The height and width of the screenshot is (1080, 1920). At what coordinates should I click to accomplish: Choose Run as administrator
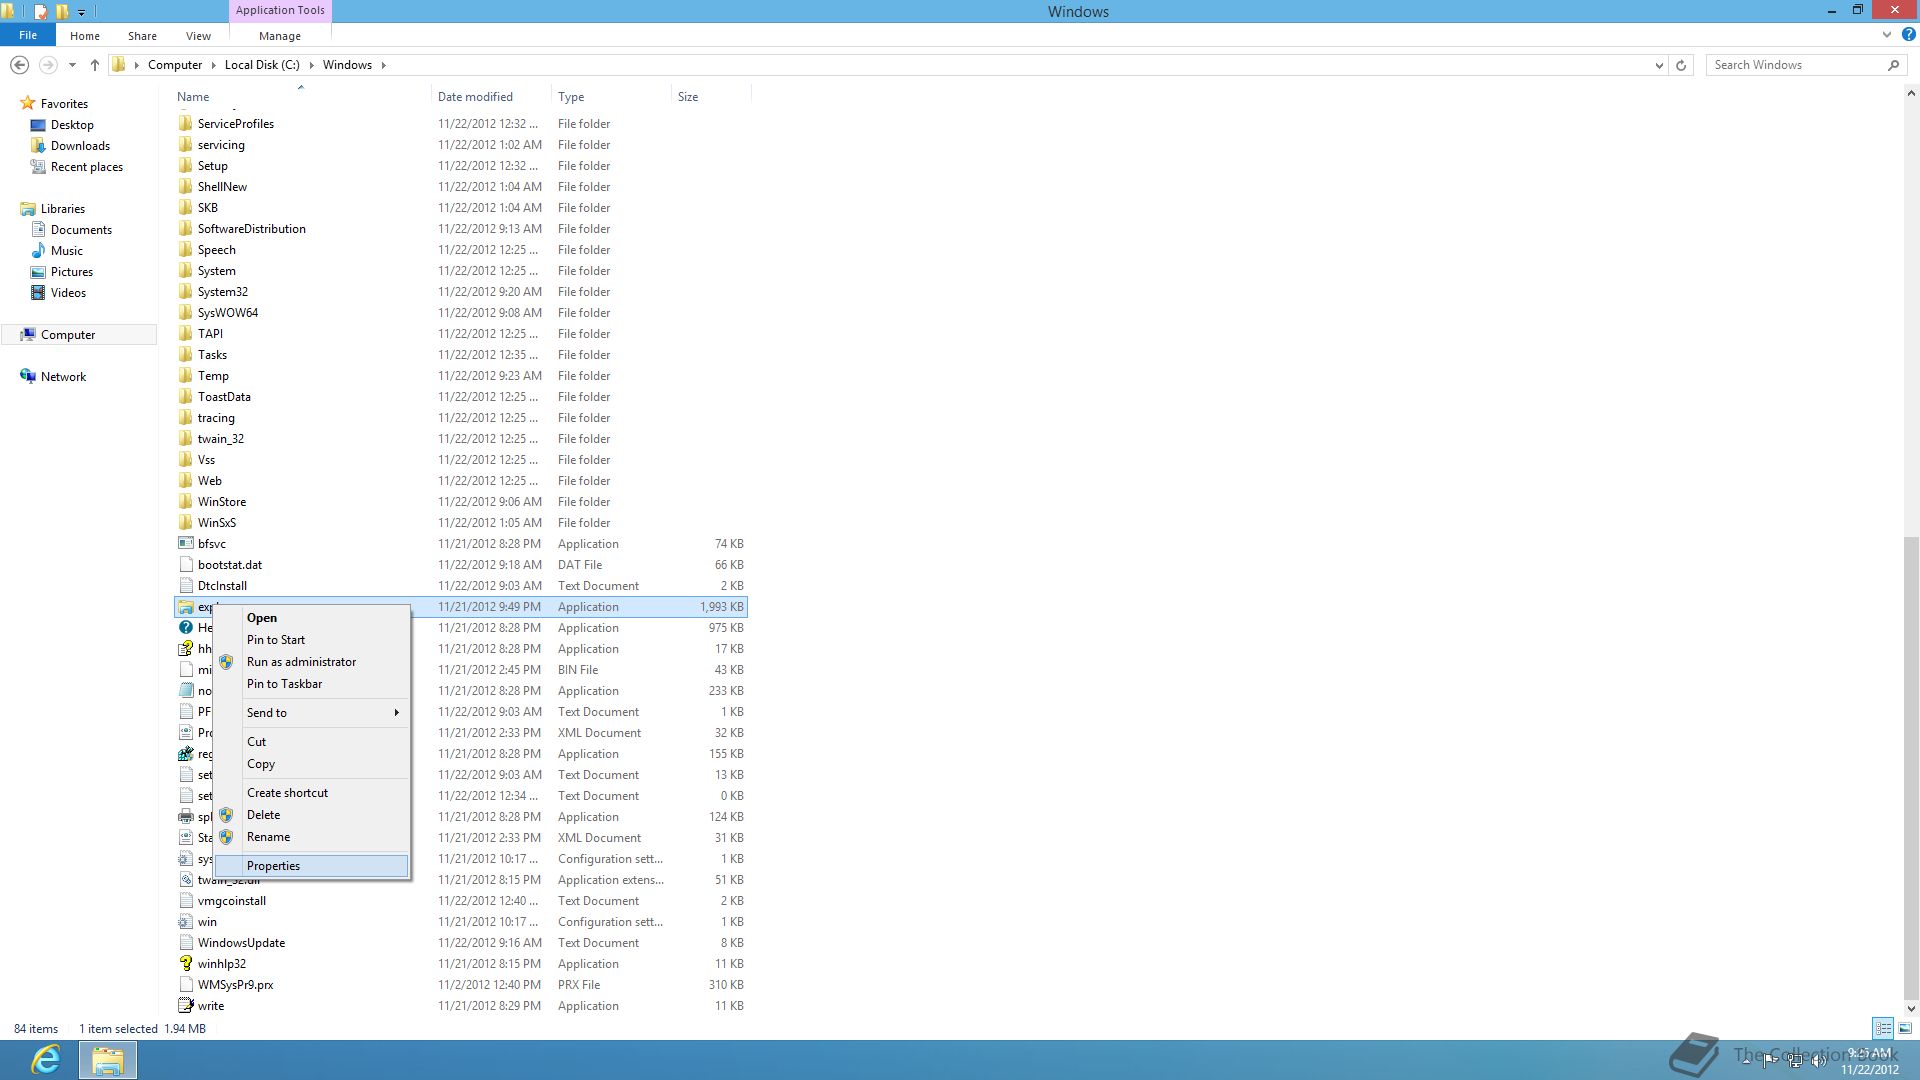(x=312, y=662)
